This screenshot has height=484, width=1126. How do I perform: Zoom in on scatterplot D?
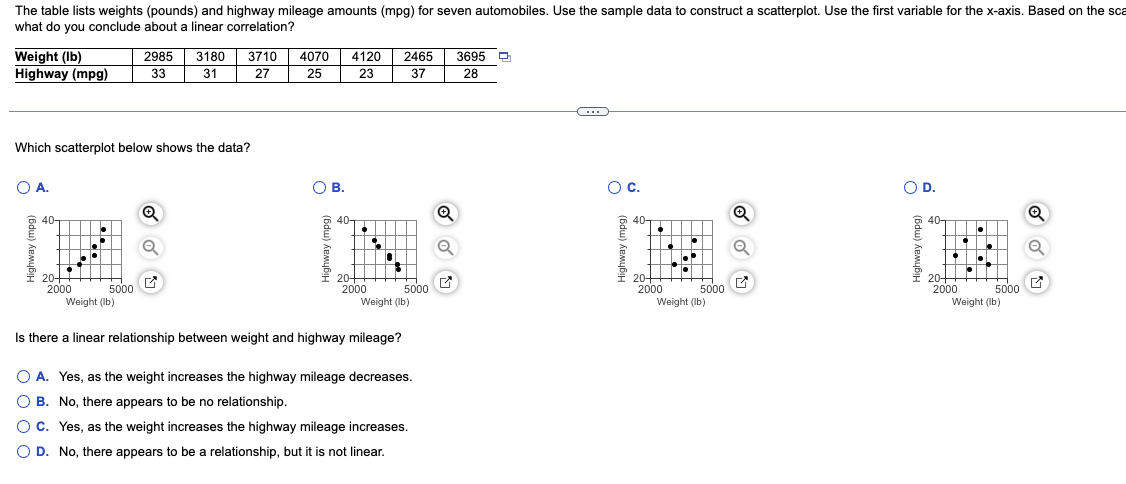[1036, 213]
